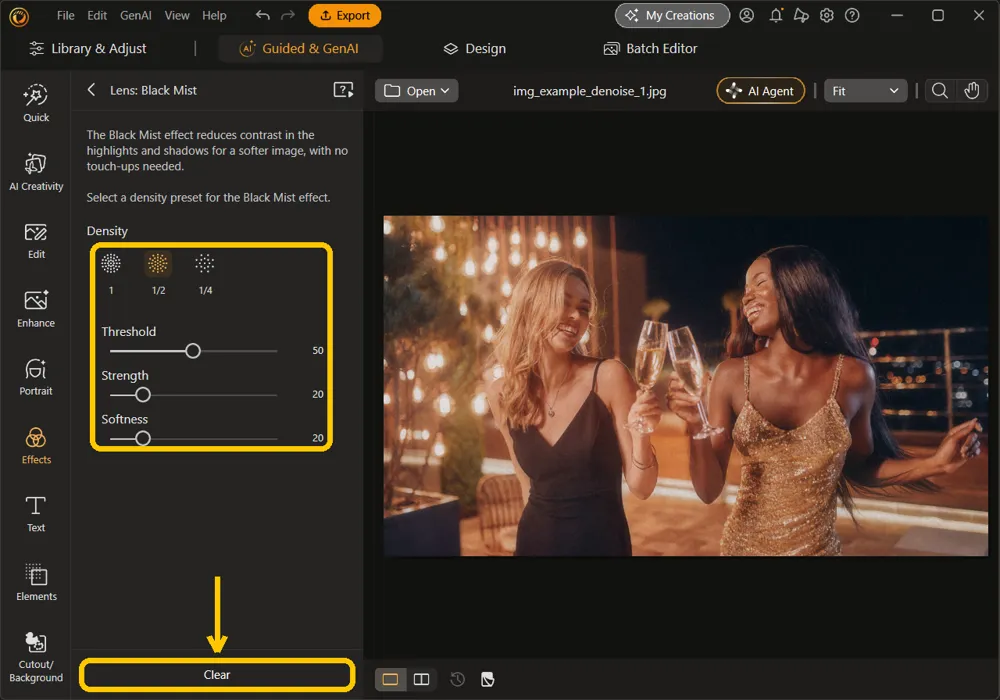Select density preset 1/2

click(x=158, y=273)
